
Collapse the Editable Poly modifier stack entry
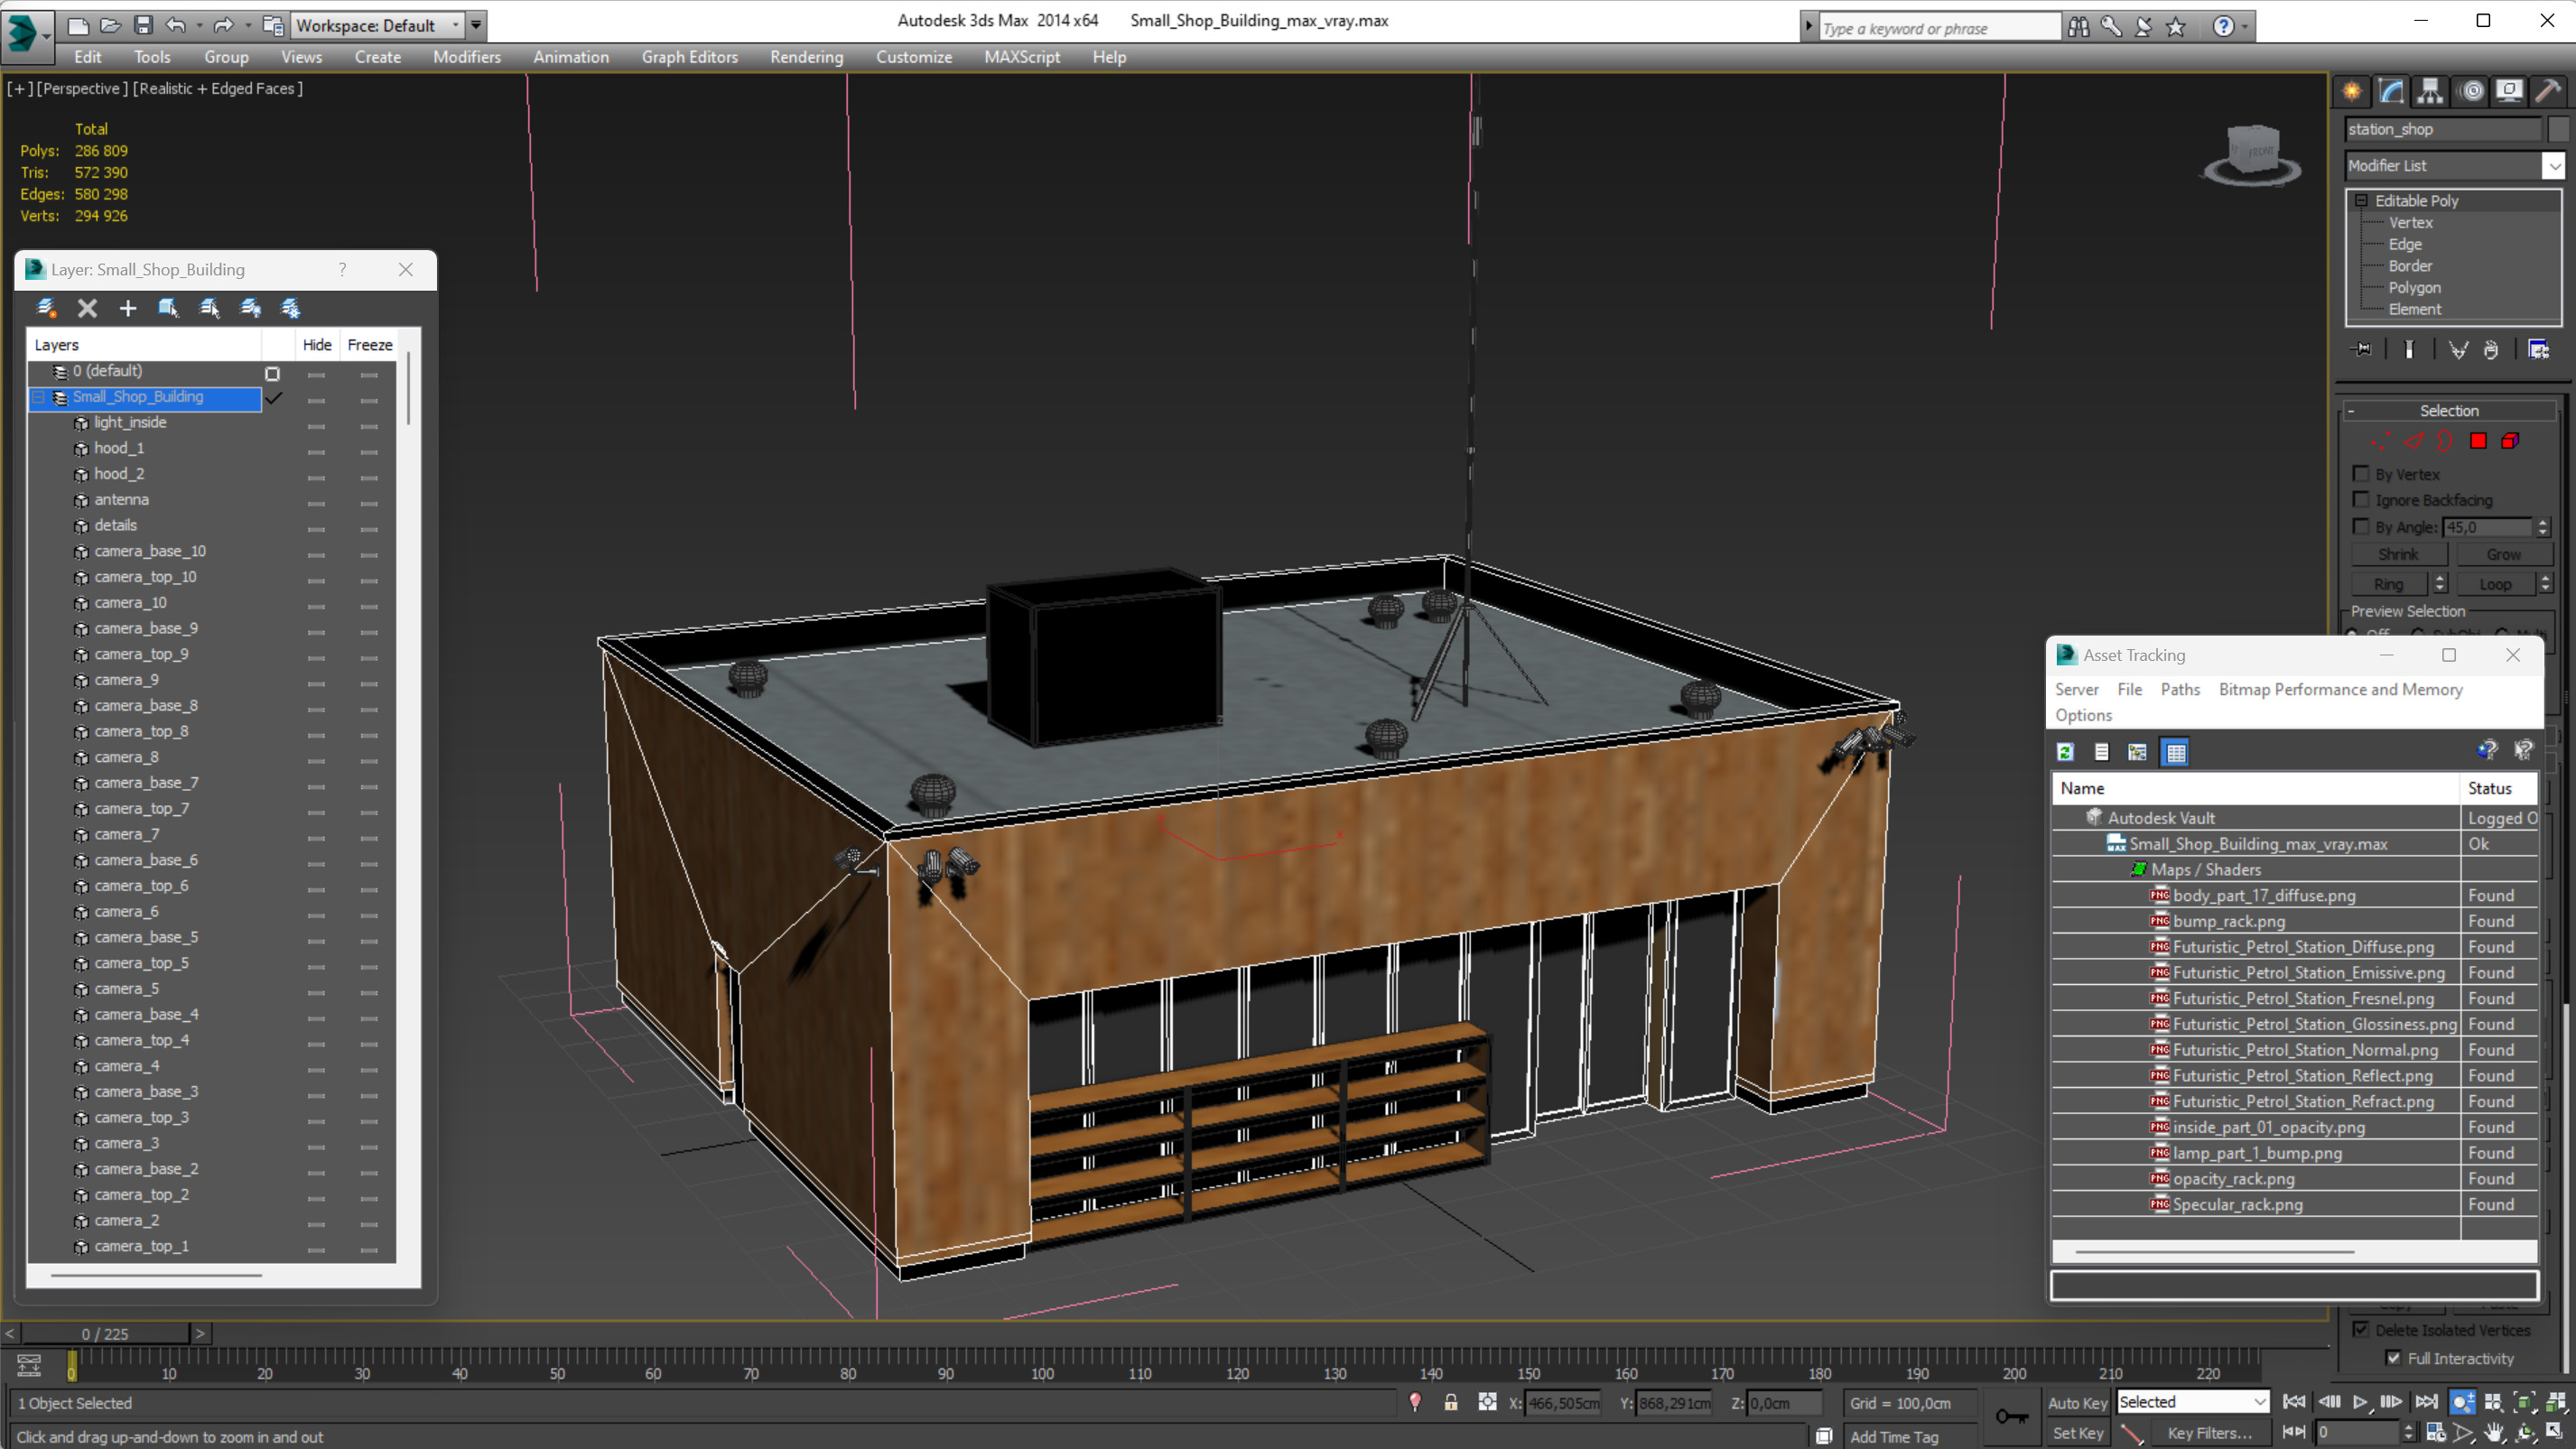tap(2361, 200)
